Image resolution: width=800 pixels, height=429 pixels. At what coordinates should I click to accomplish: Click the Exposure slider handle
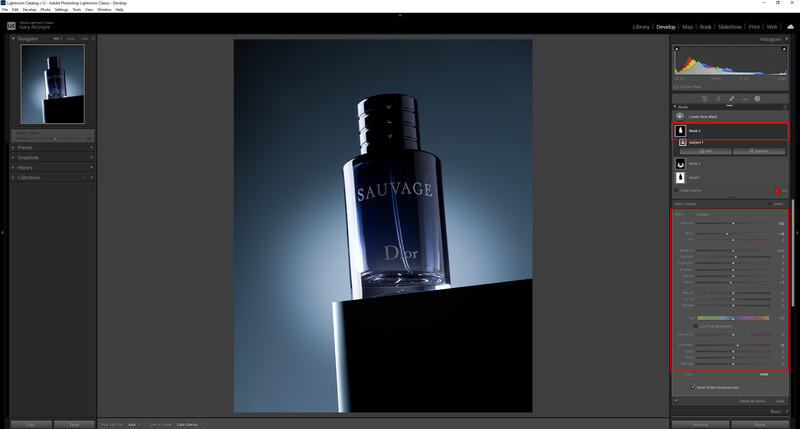coord(734,250)
